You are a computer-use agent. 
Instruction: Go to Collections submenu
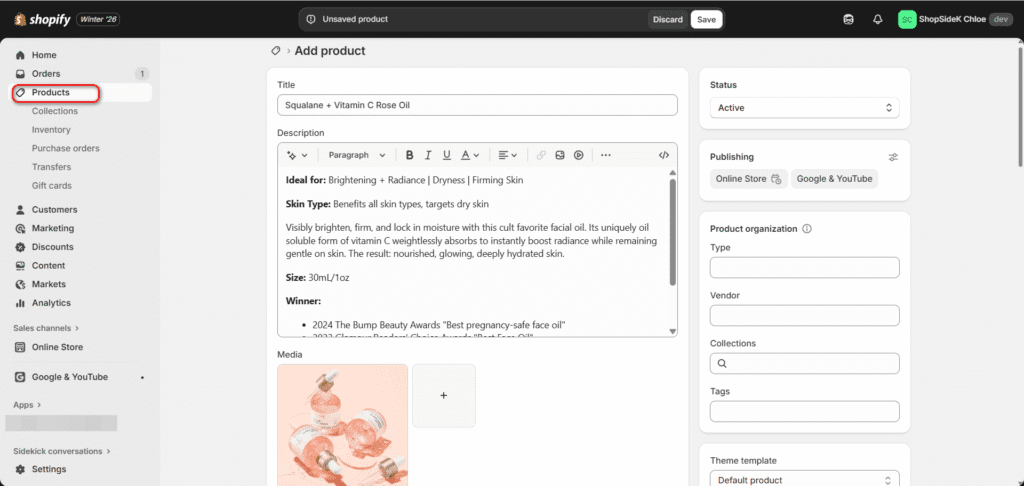(x=55, y=111)
